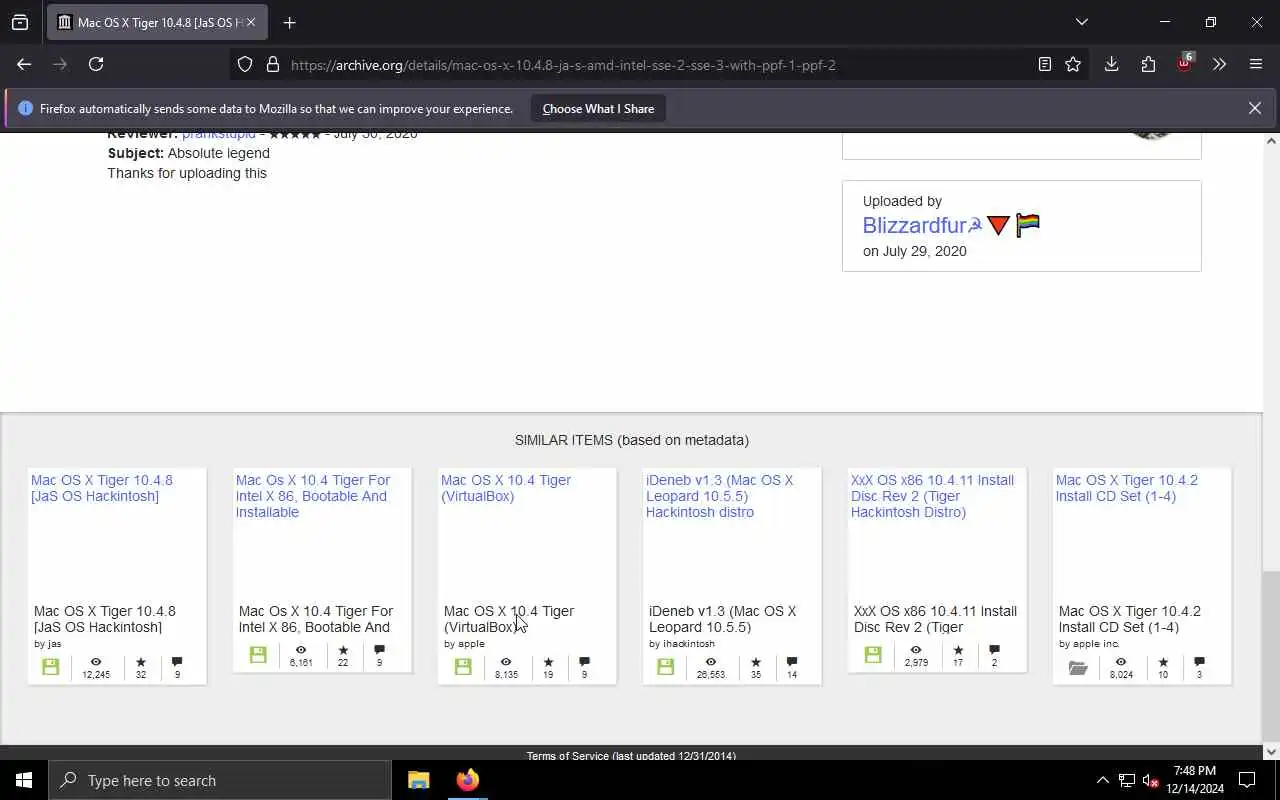Open the uBlock extension icon
Screen dimensions: 1280x800
(1185, 64)
